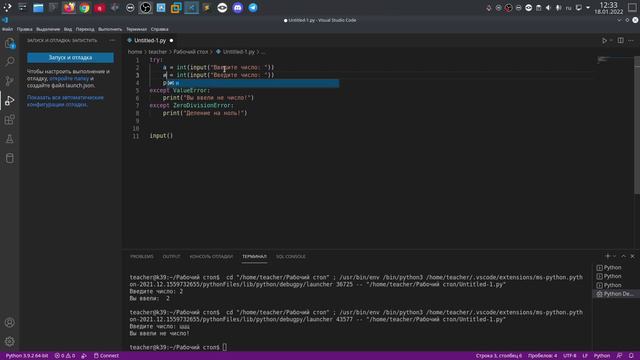Screen dimensions: 640x360
Task: Launch Firefox from the taskbar
Action: (x=69, y=8)
